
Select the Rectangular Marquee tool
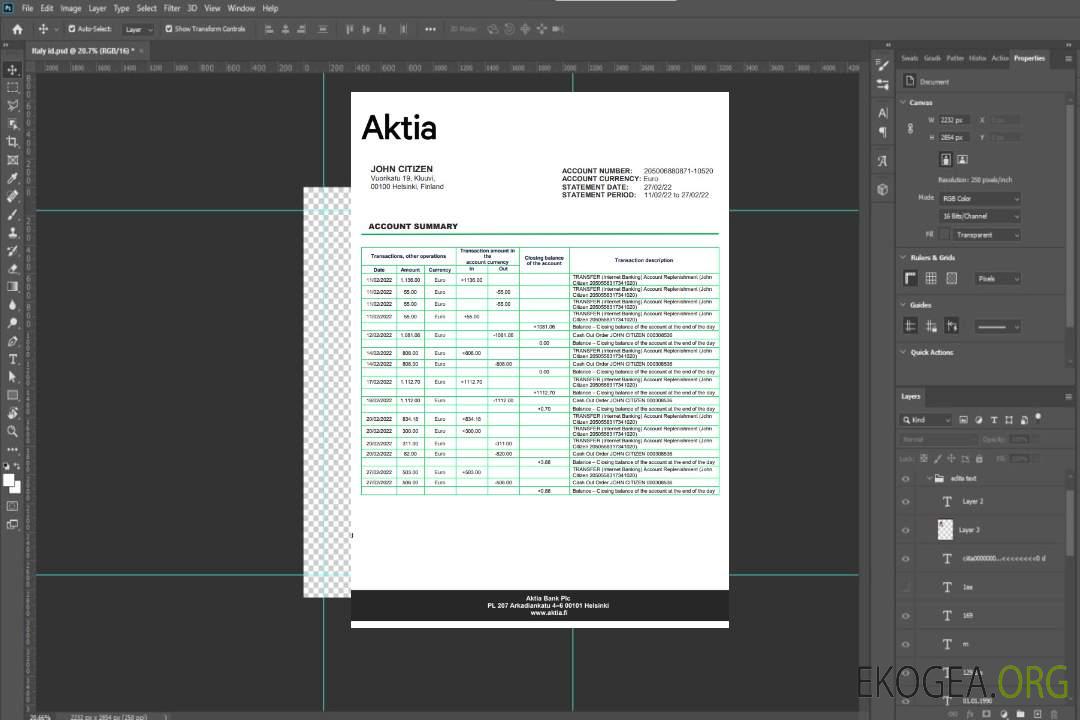coord(12,88)
